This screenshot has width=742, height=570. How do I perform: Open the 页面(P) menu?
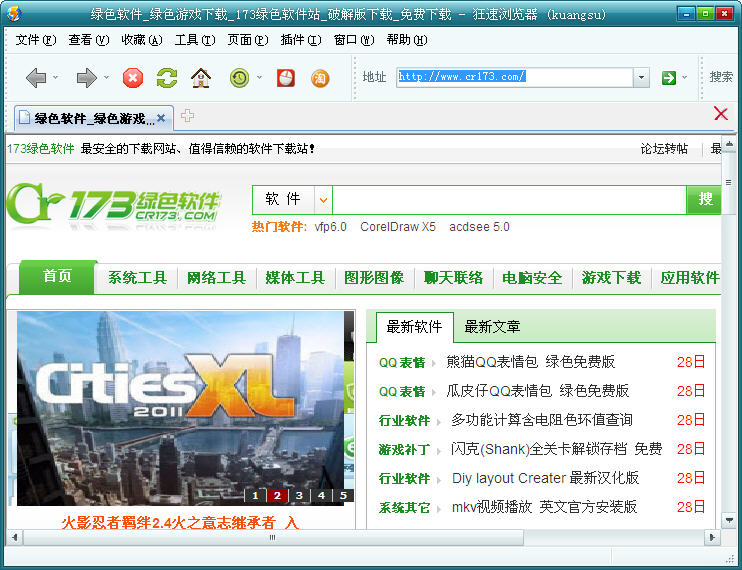coord(248,40)
